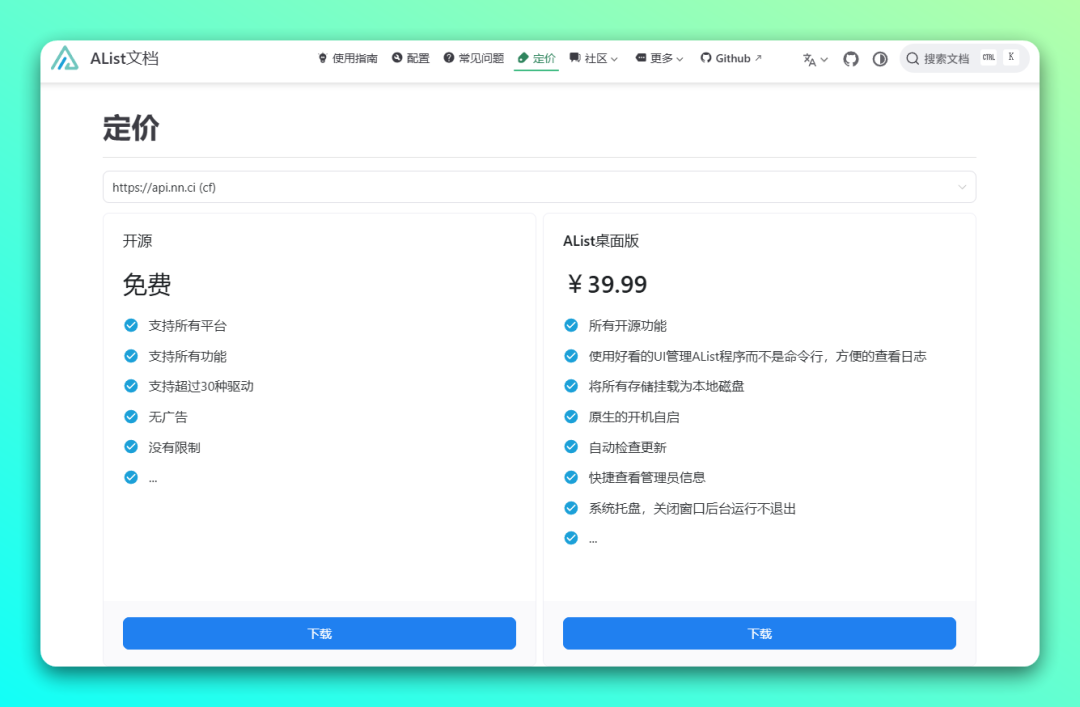This screenshot has width=1080, height=707.
Task: Click the CTRL shortcut key badge
Action: [x=988, y=57]
